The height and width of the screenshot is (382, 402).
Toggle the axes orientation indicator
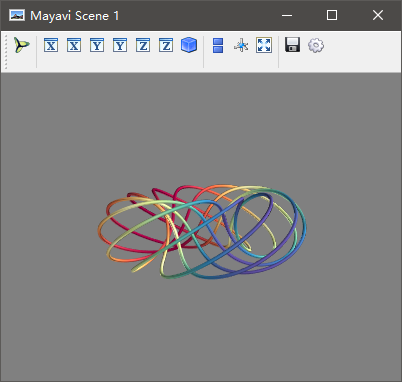coord(241,45)
